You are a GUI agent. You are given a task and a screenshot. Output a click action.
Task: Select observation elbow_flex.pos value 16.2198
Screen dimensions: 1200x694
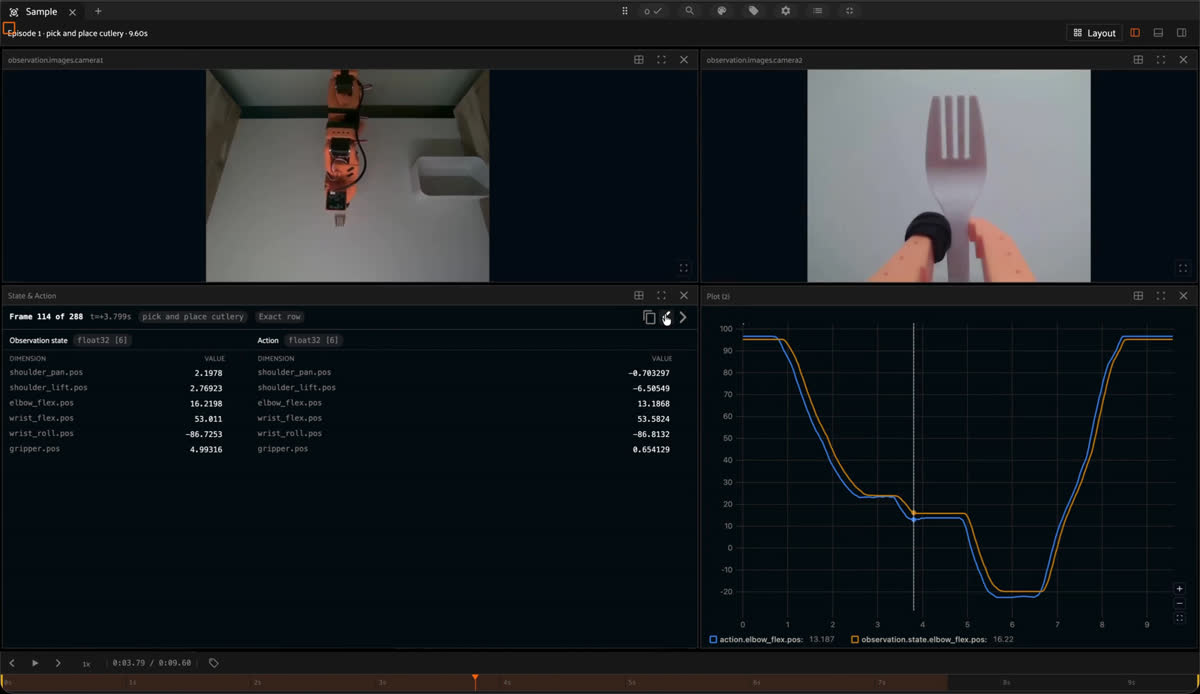206,403
